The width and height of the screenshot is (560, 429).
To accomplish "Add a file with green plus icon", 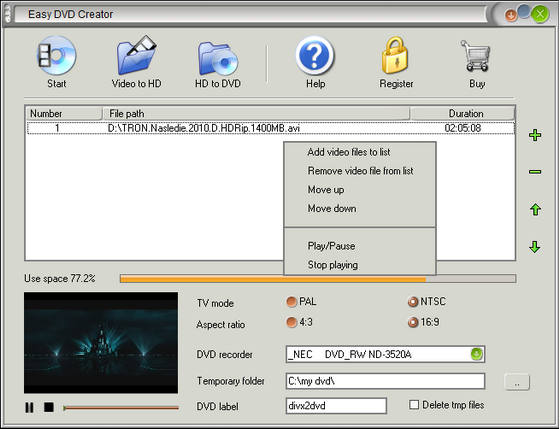I will [x=535, y=135].
